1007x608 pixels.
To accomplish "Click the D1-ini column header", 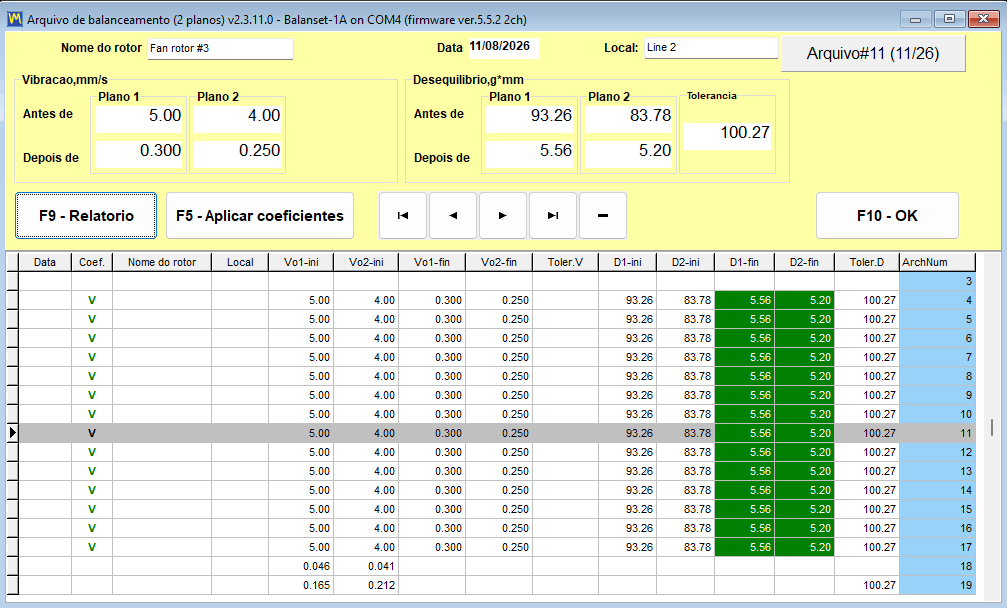I will pyautogui.click(x=627, y=262).
